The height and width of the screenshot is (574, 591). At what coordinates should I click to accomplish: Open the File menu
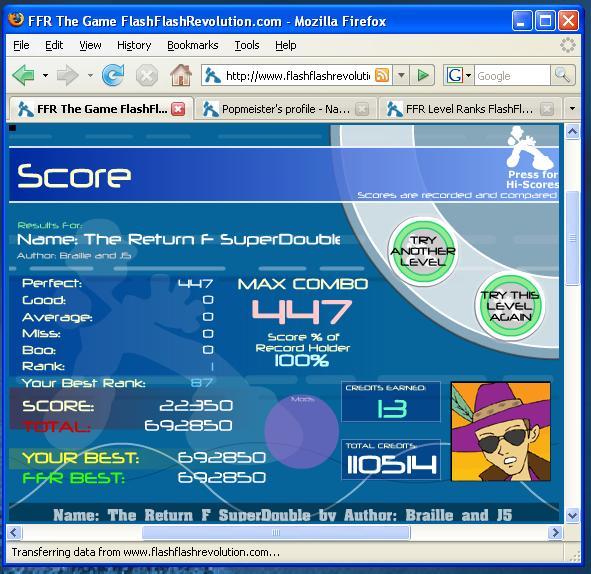point(21,45)
